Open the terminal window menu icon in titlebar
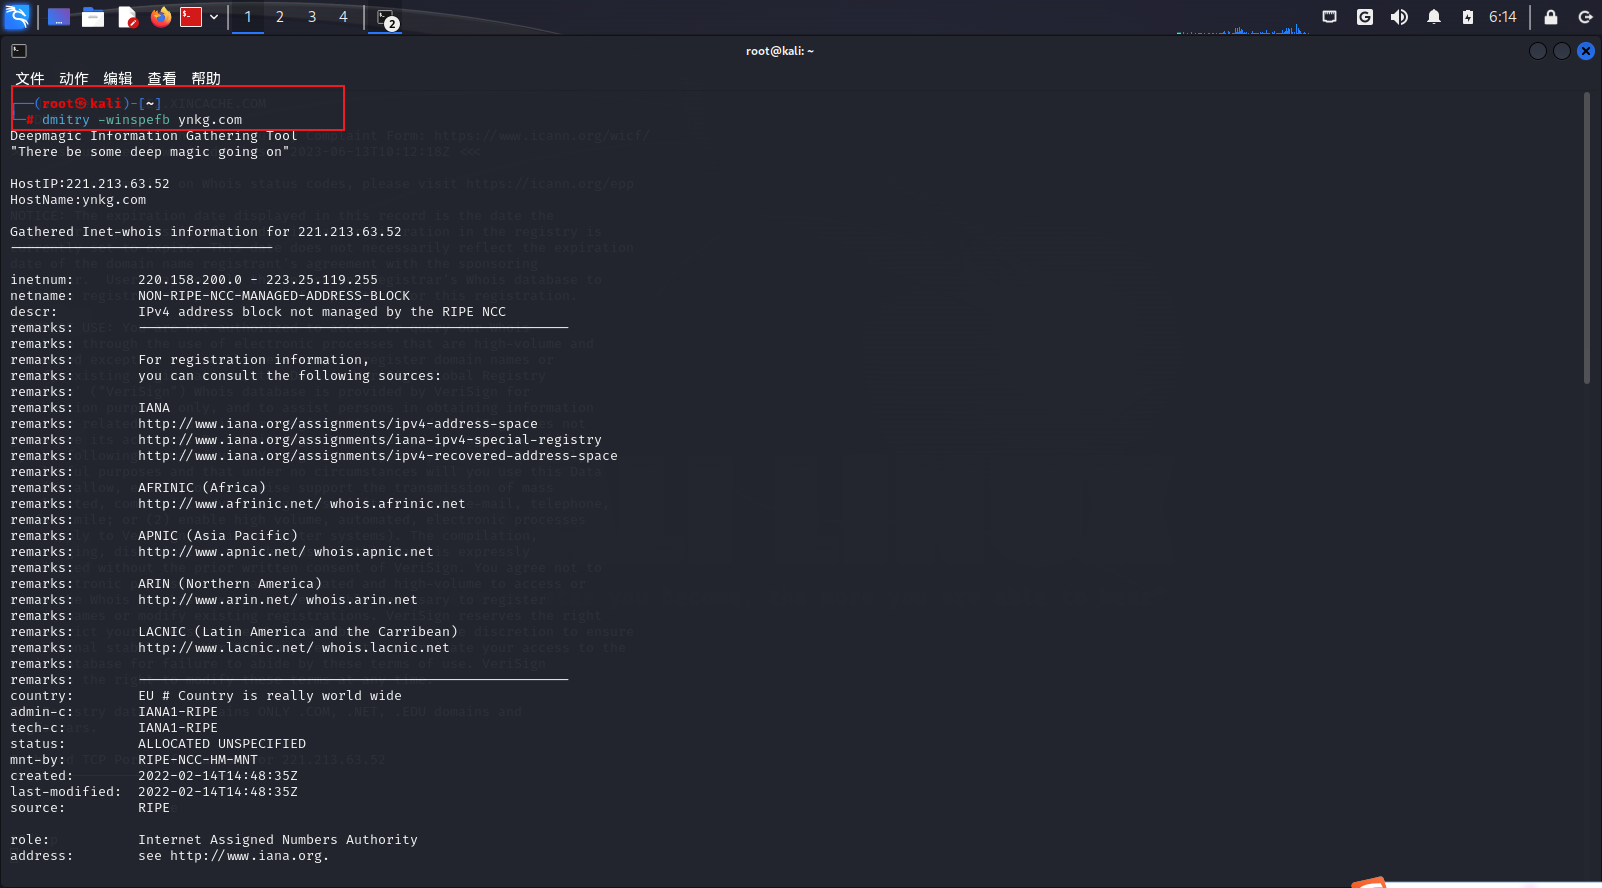The width and height of the screenshot is (1602, 888). click(x=19, y=51)
